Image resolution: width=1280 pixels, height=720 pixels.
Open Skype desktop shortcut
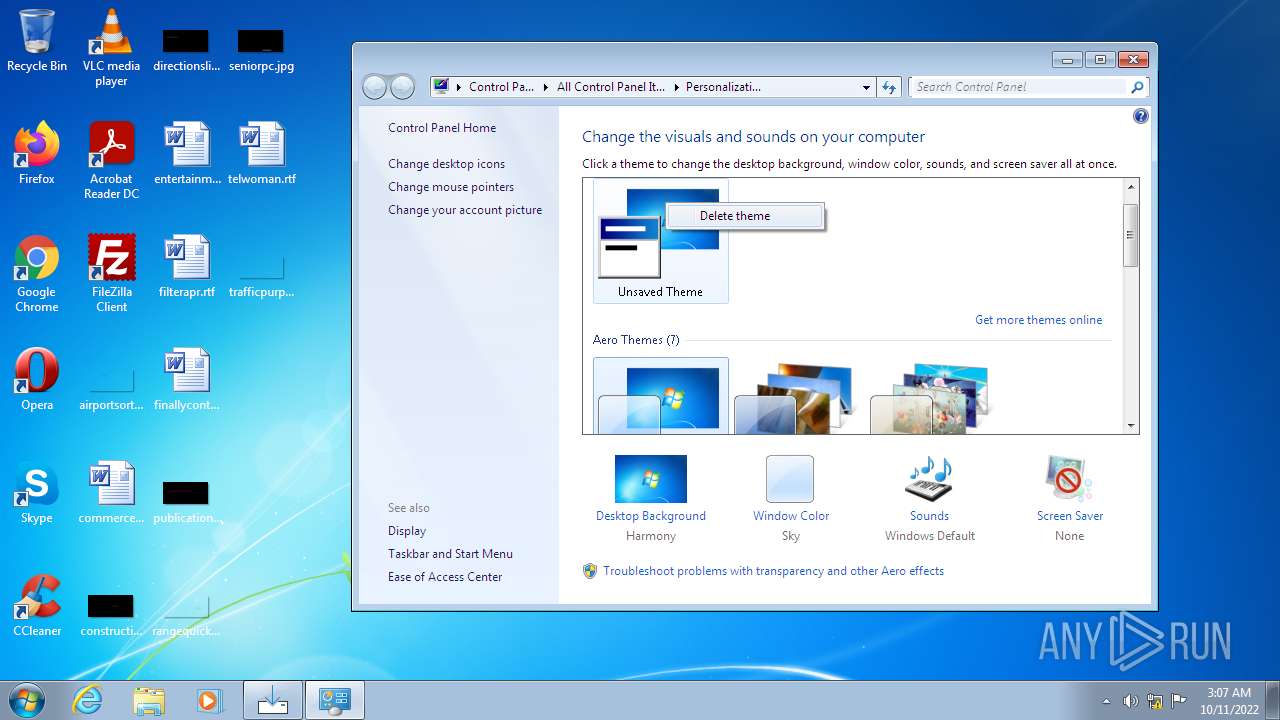(x=37, y=492)
